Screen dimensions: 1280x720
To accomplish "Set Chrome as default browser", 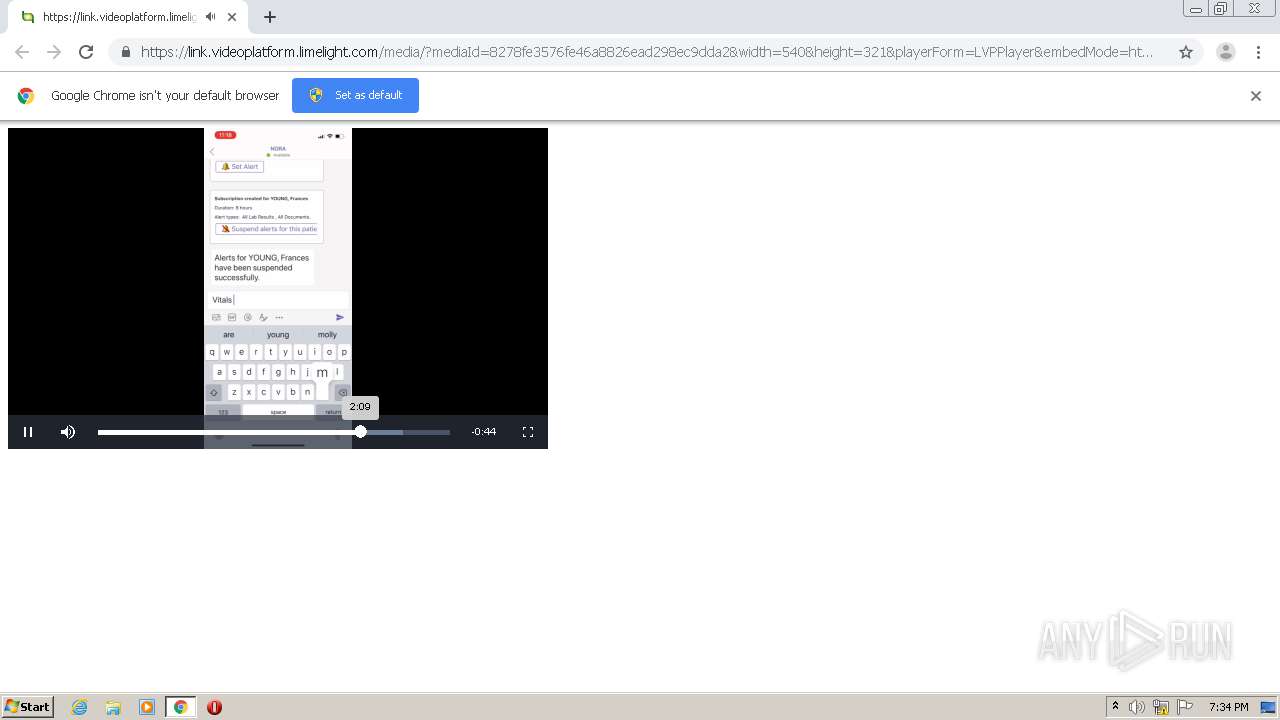I will (355, 95).
